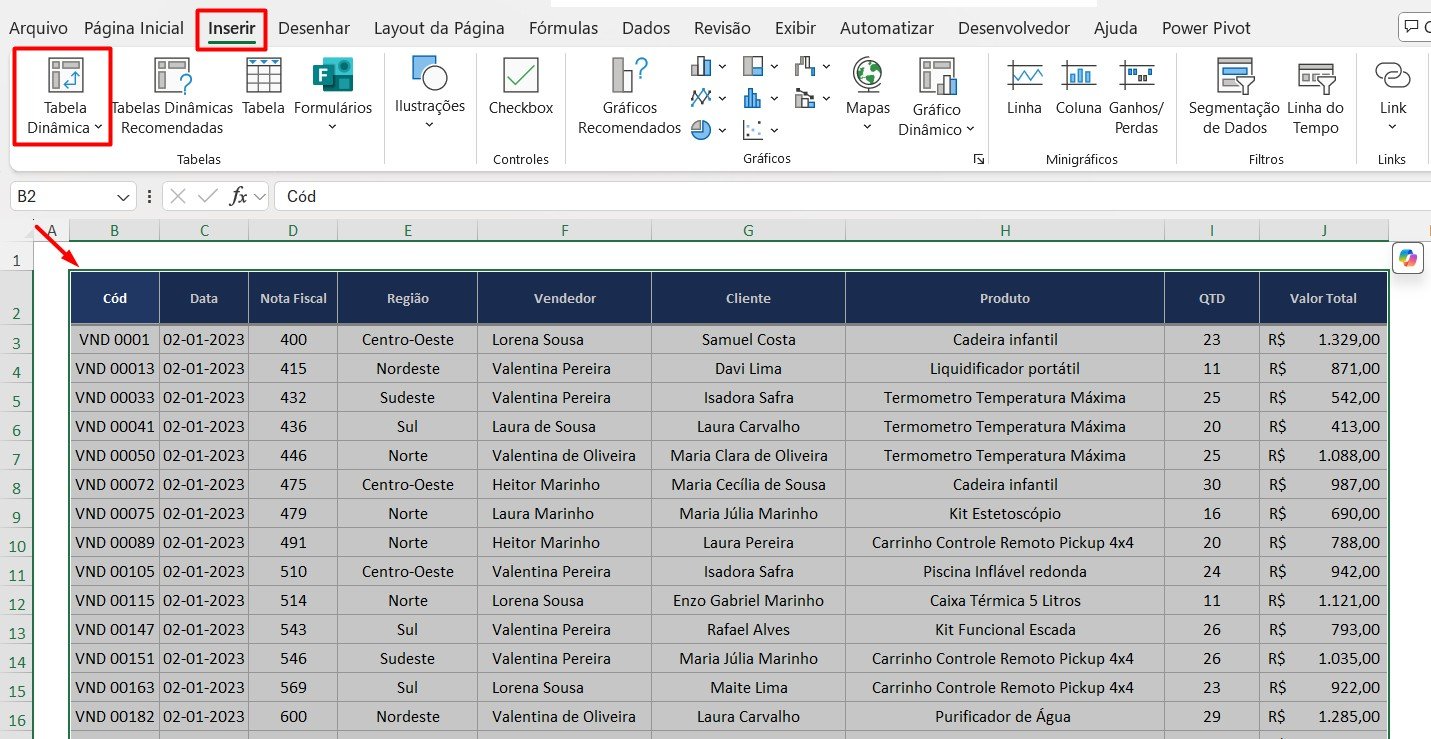The width and height of the screenshot is (1431, 739).
Task: Open the Desenvolvedor tab
Action: point(1013,28)
